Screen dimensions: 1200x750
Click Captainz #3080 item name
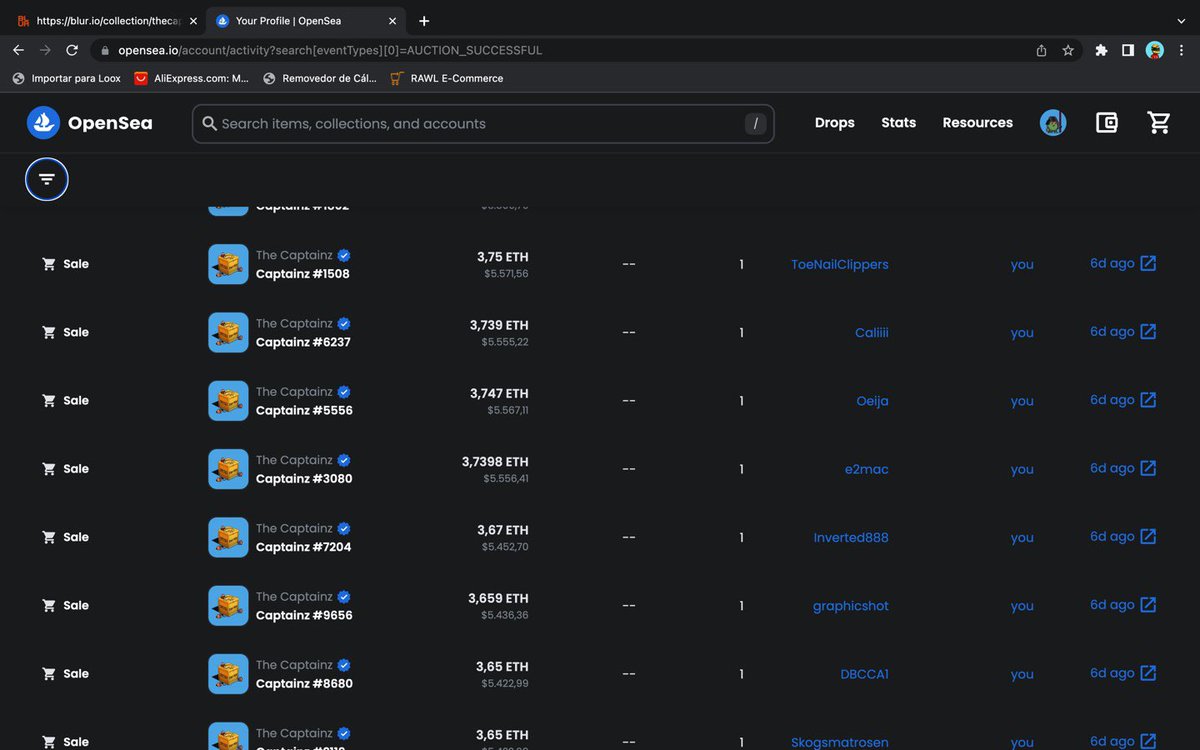(304, 478)
